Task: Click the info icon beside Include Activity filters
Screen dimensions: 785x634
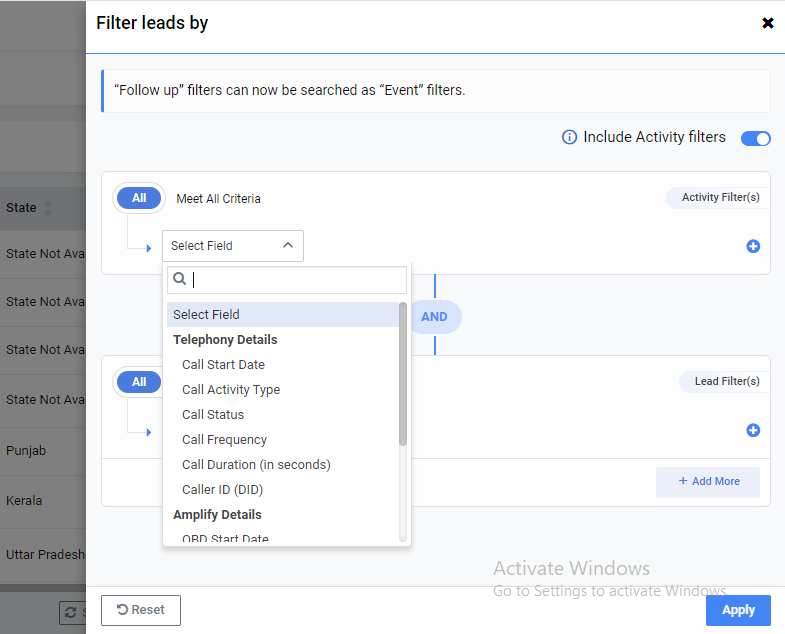Action: tap(569, 138)
